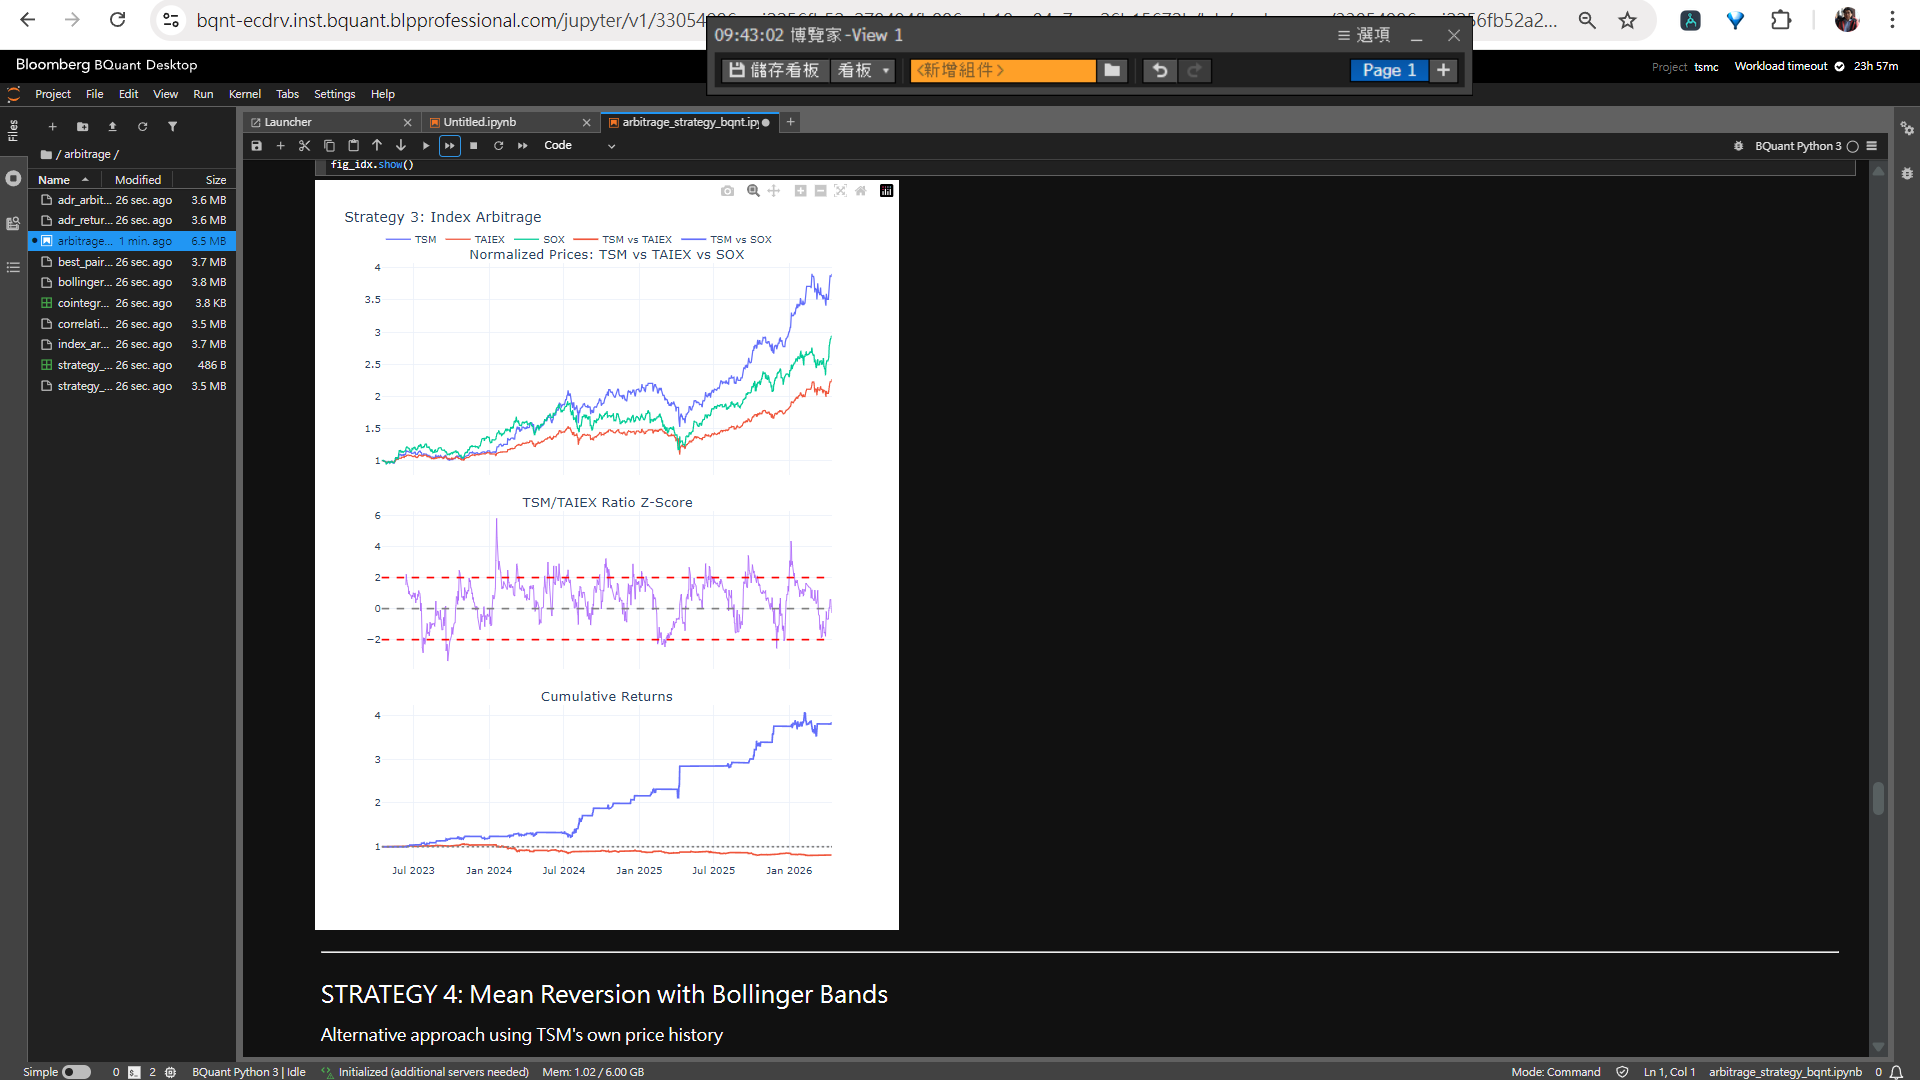Open the Code cell type dropdown
The height and width of the screenshot is (1080, 1920).
point(580,146)
